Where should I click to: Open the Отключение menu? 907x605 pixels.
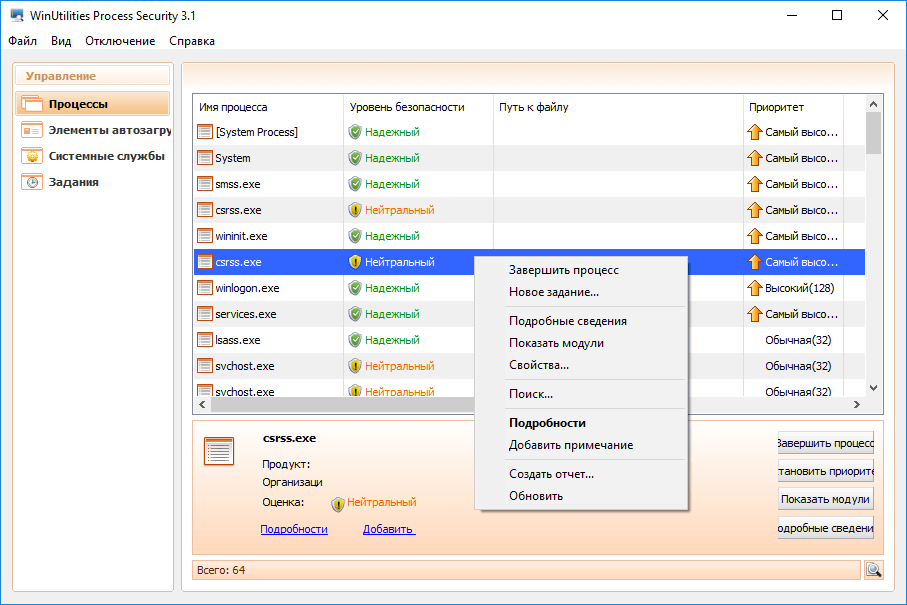click(120, 41)
